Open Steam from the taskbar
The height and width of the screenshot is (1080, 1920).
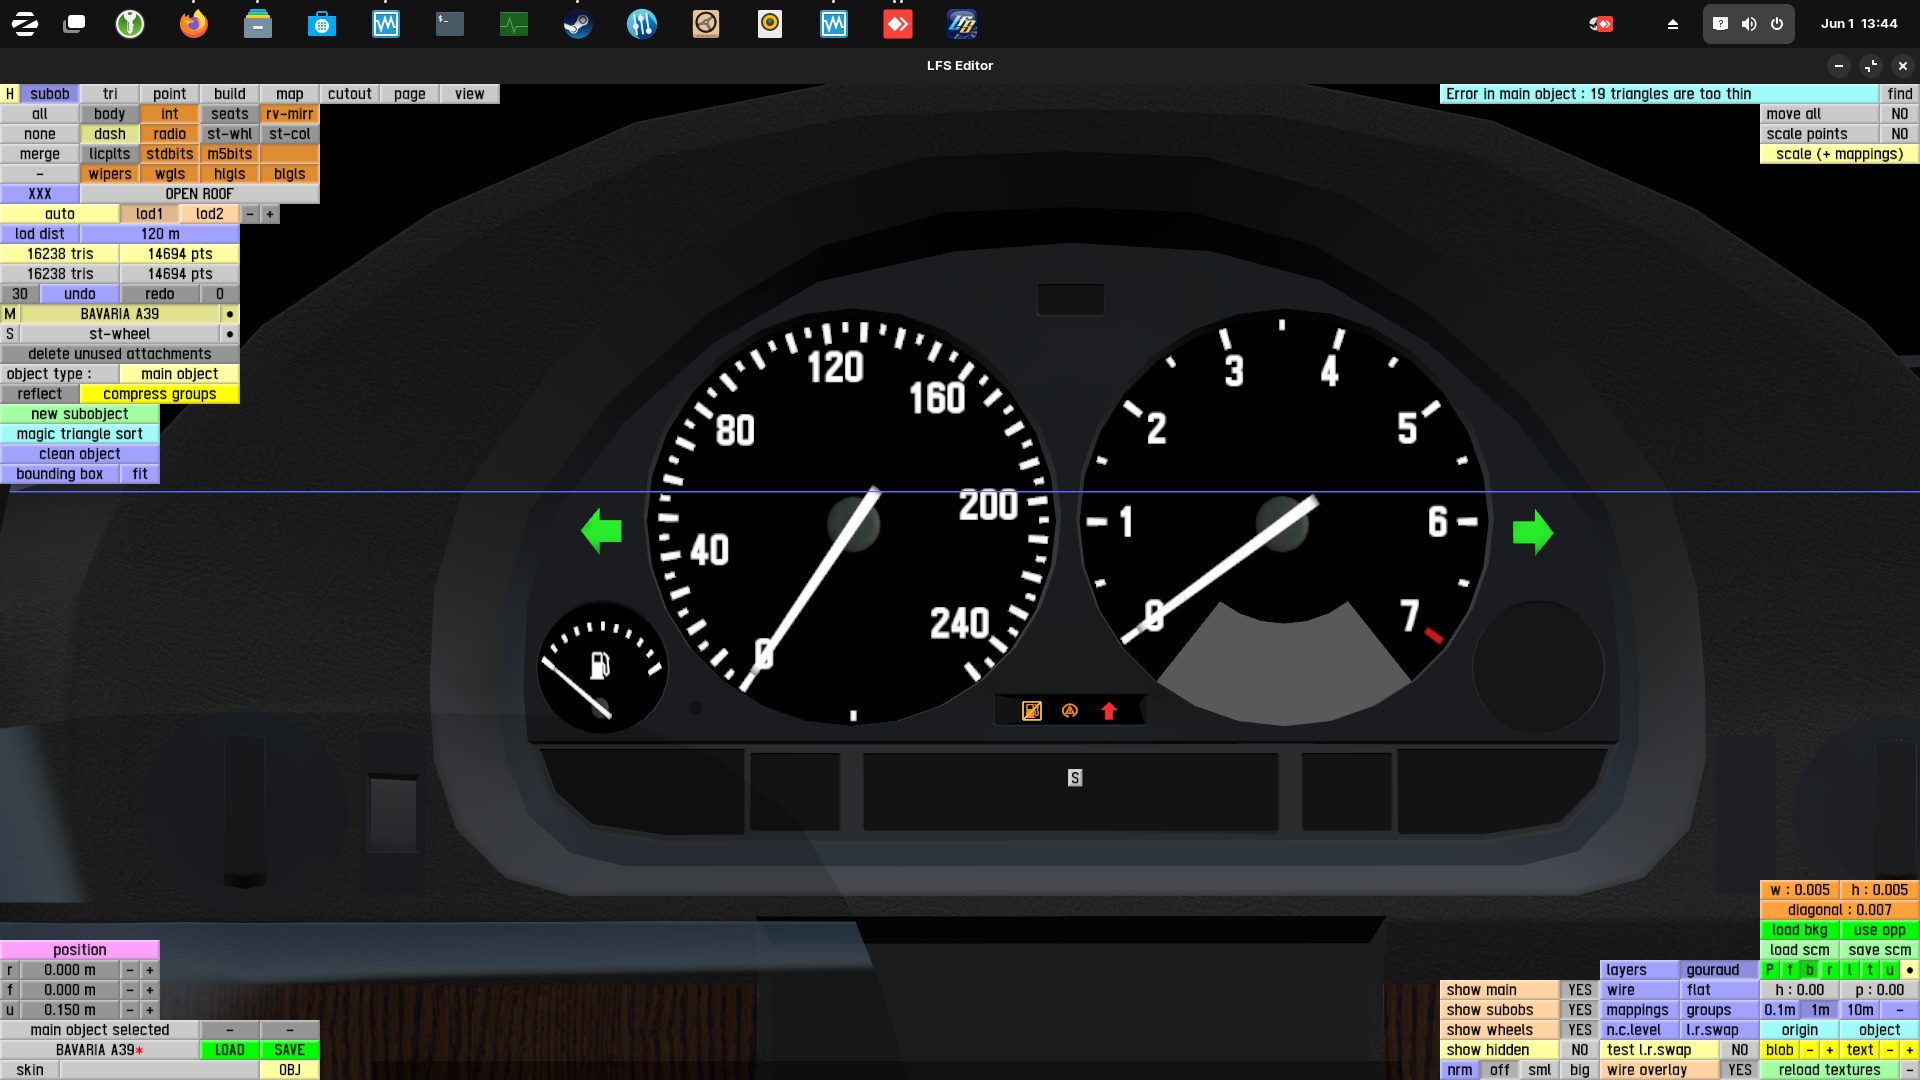577,24
